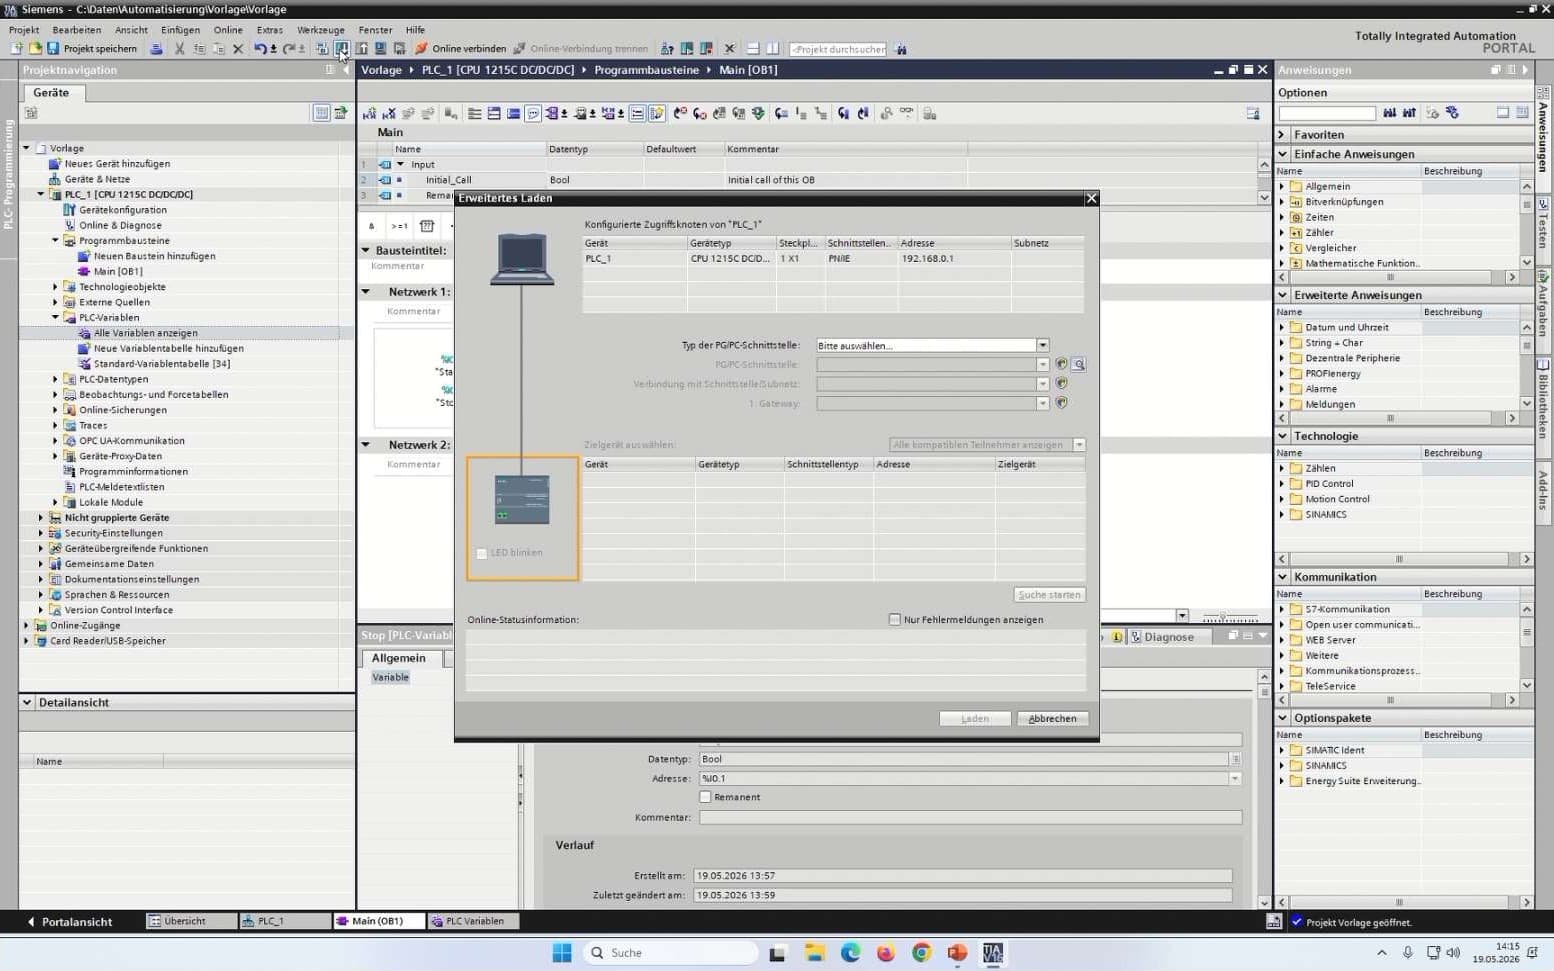Click the cut scissors icon in toolbar
This screenshot has height=971, width=1554.
coord(180,48)
